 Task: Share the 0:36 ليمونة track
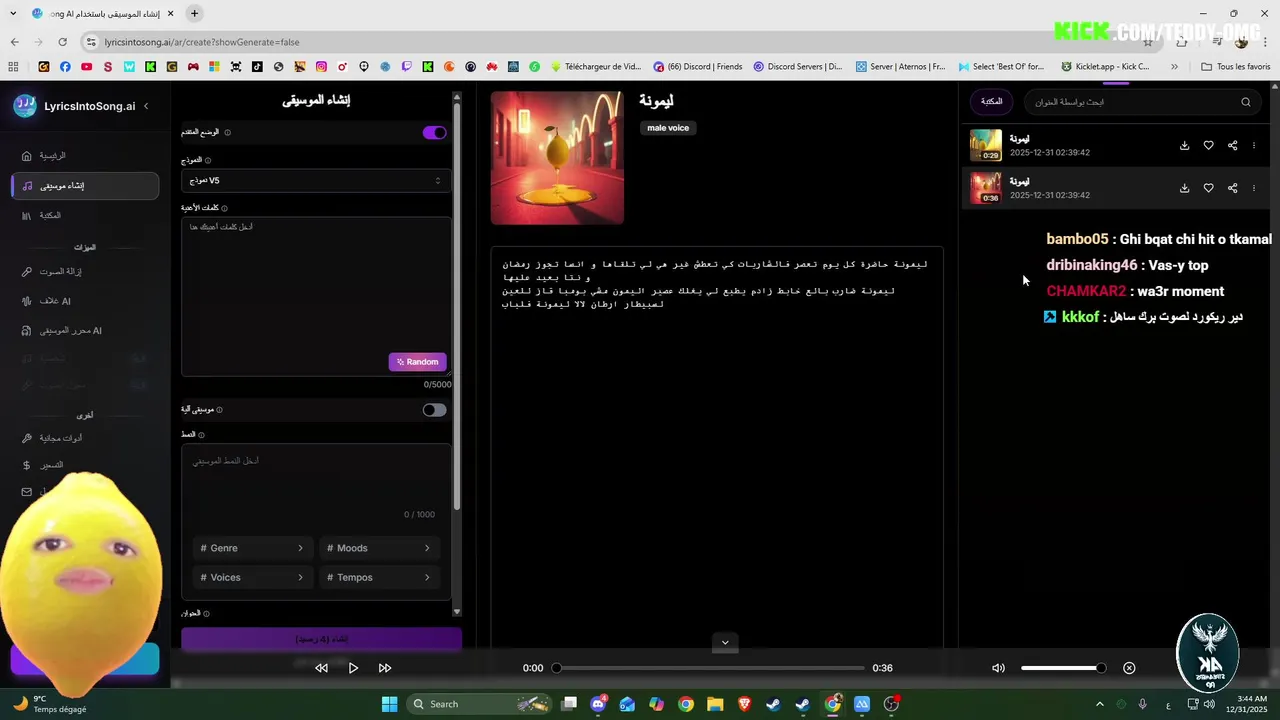point(1232,188)
